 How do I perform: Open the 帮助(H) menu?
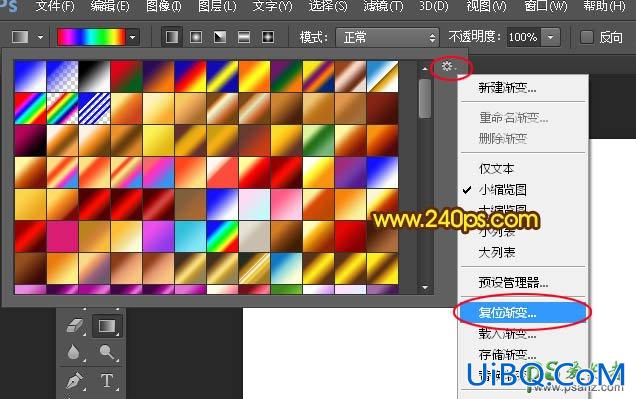(604, 6)
